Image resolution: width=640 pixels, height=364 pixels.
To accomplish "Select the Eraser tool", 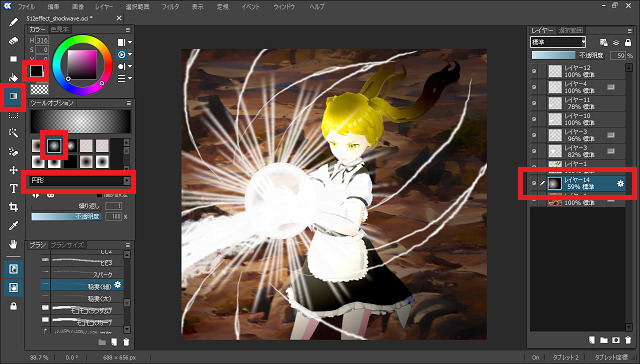I will (13, 40).
